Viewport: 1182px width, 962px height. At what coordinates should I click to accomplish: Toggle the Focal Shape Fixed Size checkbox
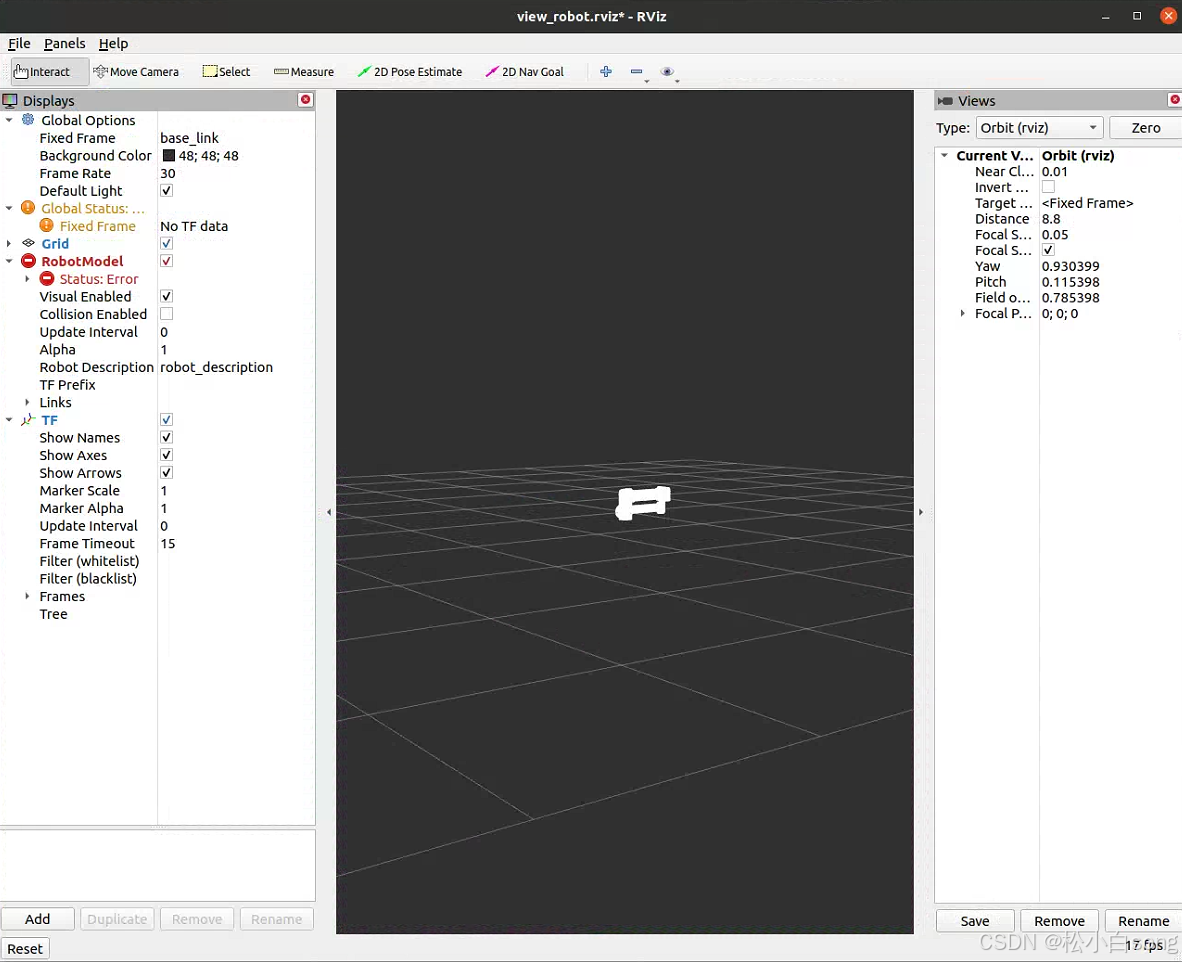coord(1048,250)
